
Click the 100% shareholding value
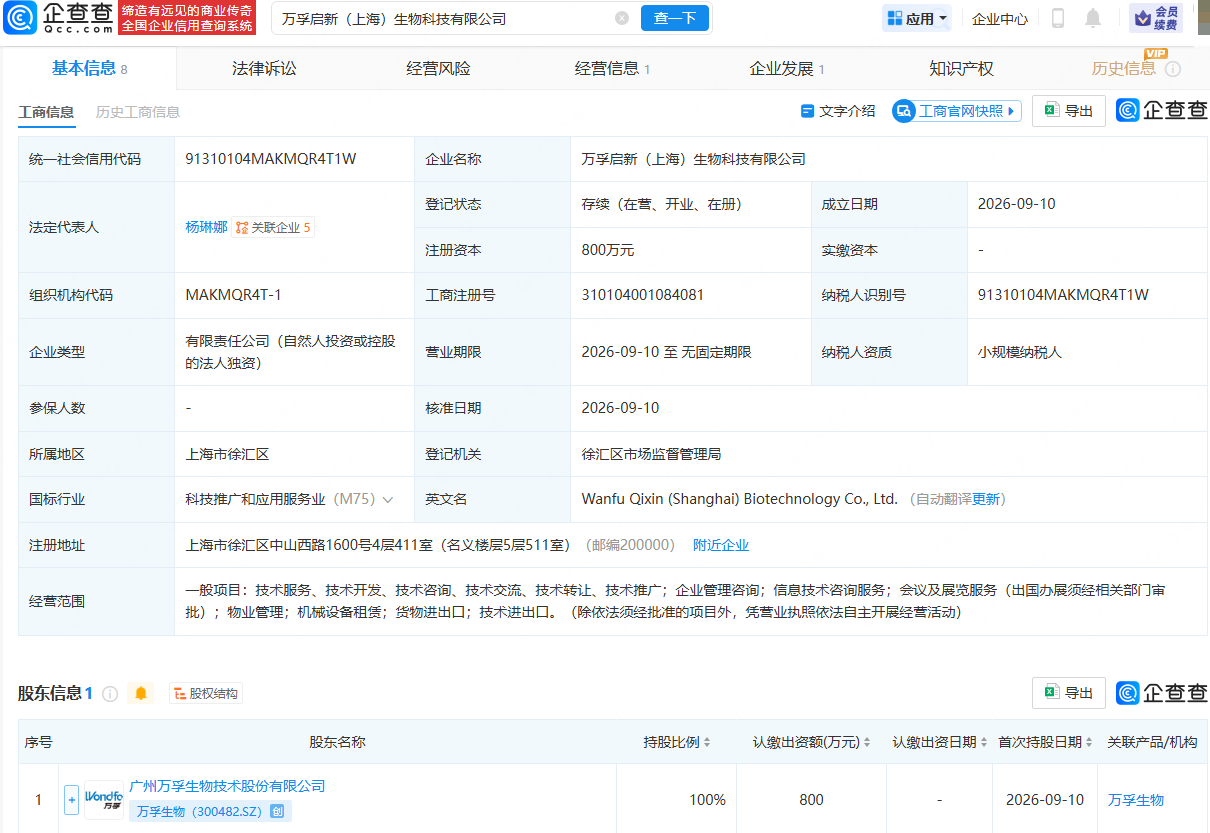coord(707,800)
